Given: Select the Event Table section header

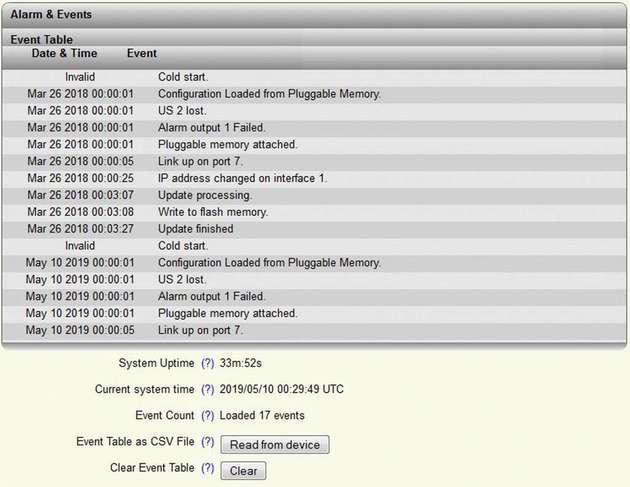Looking at the screenshot, I should click(42, 39).
